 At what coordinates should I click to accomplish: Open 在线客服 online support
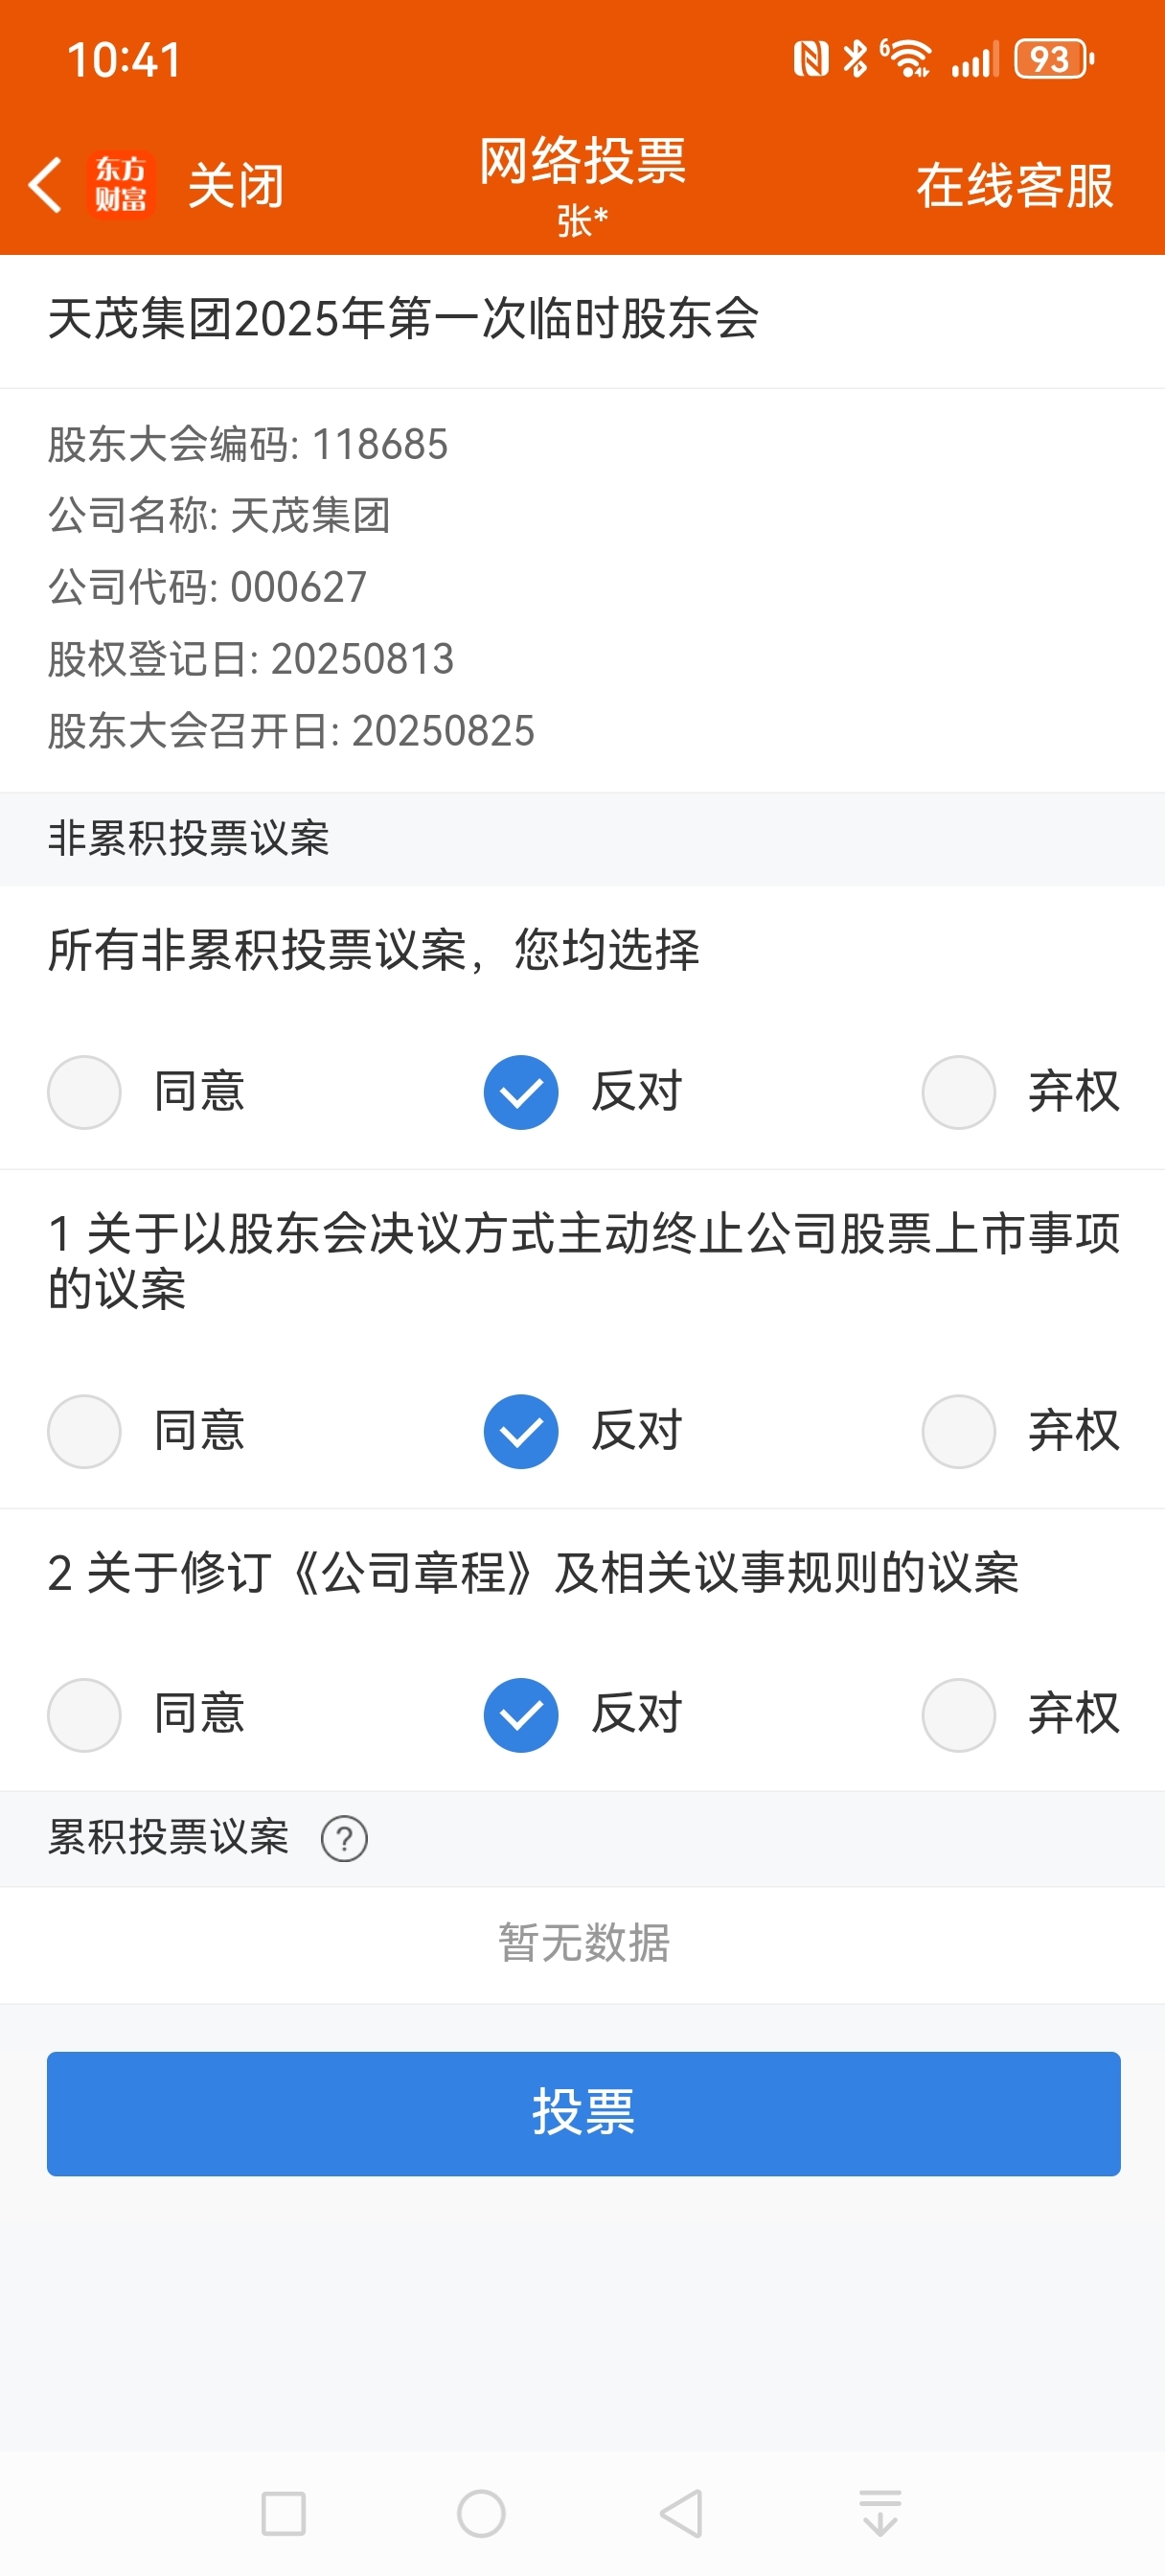tap(1015, 186)
